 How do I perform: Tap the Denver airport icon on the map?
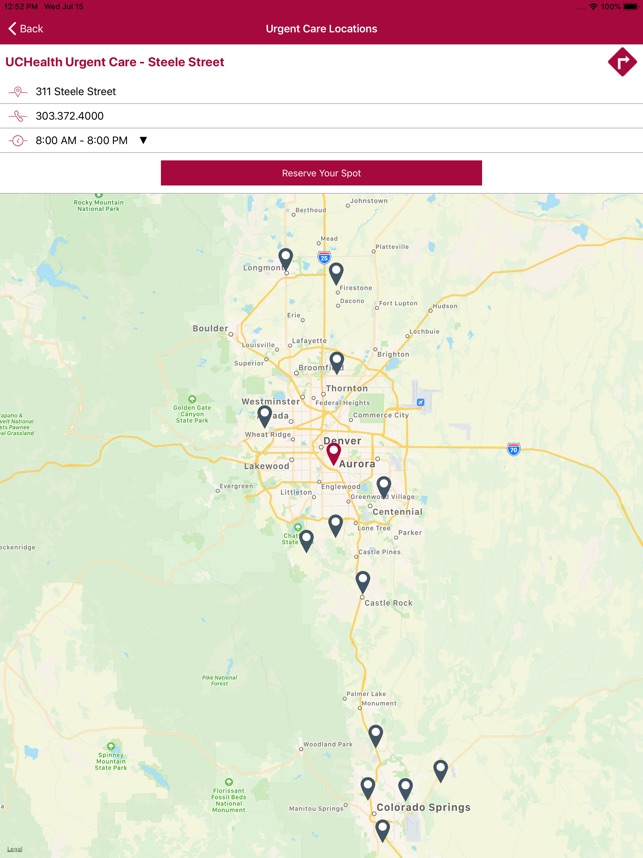420,402
